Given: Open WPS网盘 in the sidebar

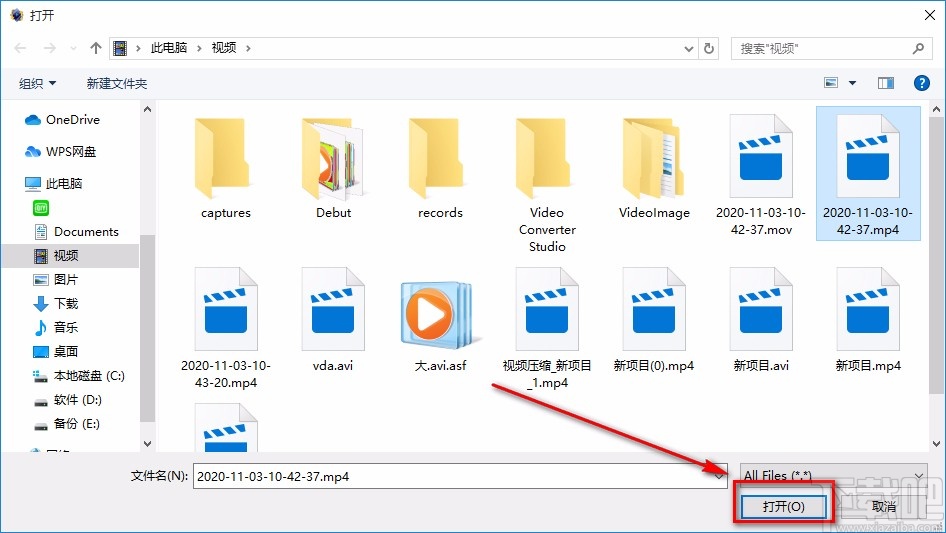Looking at the screenshot, I should (61, 152).
